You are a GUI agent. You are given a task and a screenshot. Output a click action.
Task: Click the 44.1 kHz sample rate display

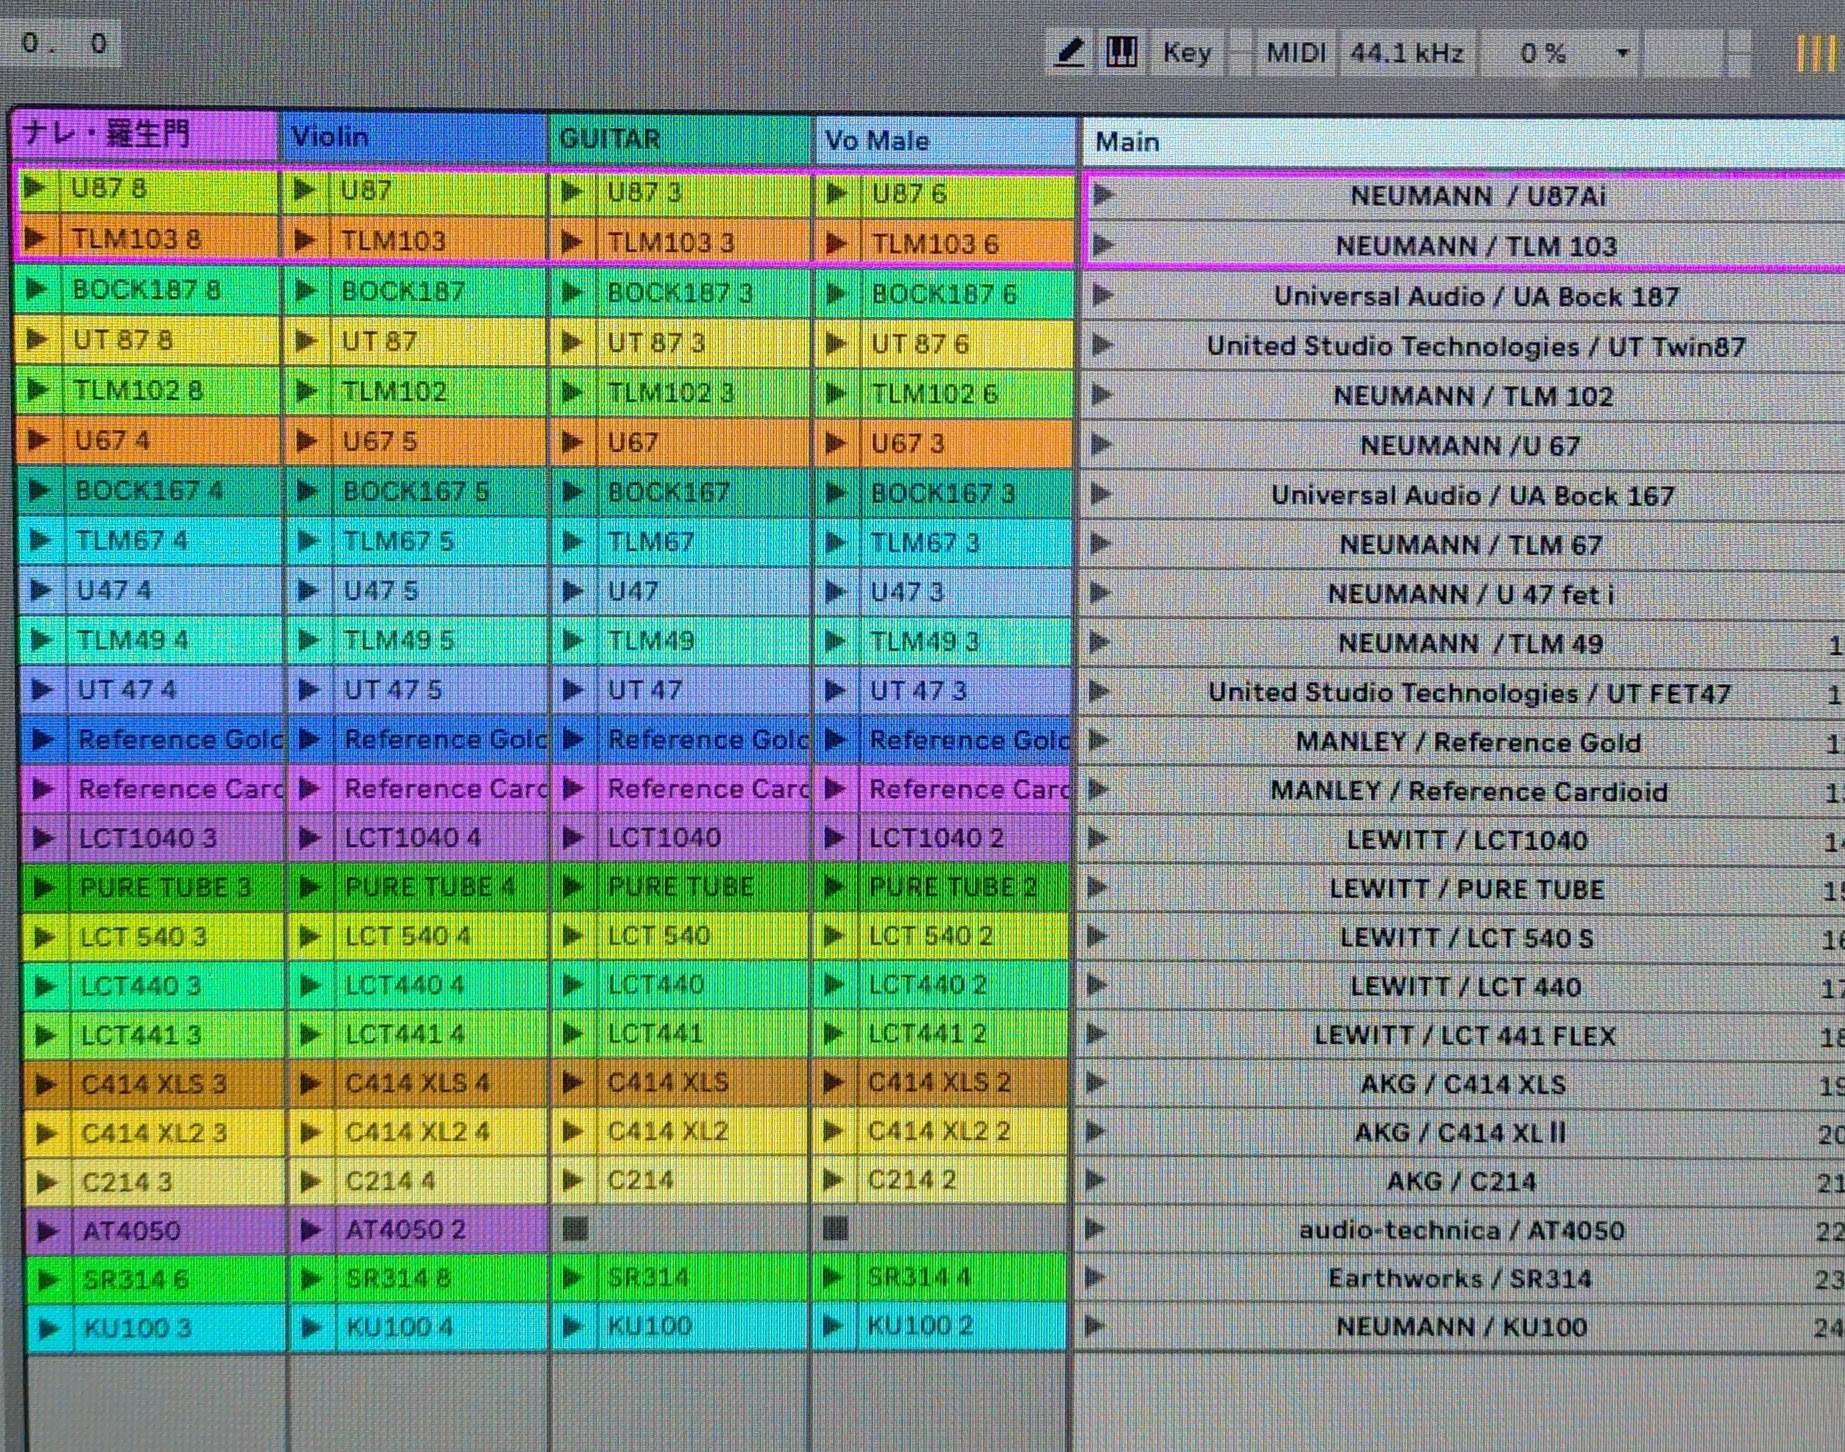pyautogui.click(x=1406, y=52)
